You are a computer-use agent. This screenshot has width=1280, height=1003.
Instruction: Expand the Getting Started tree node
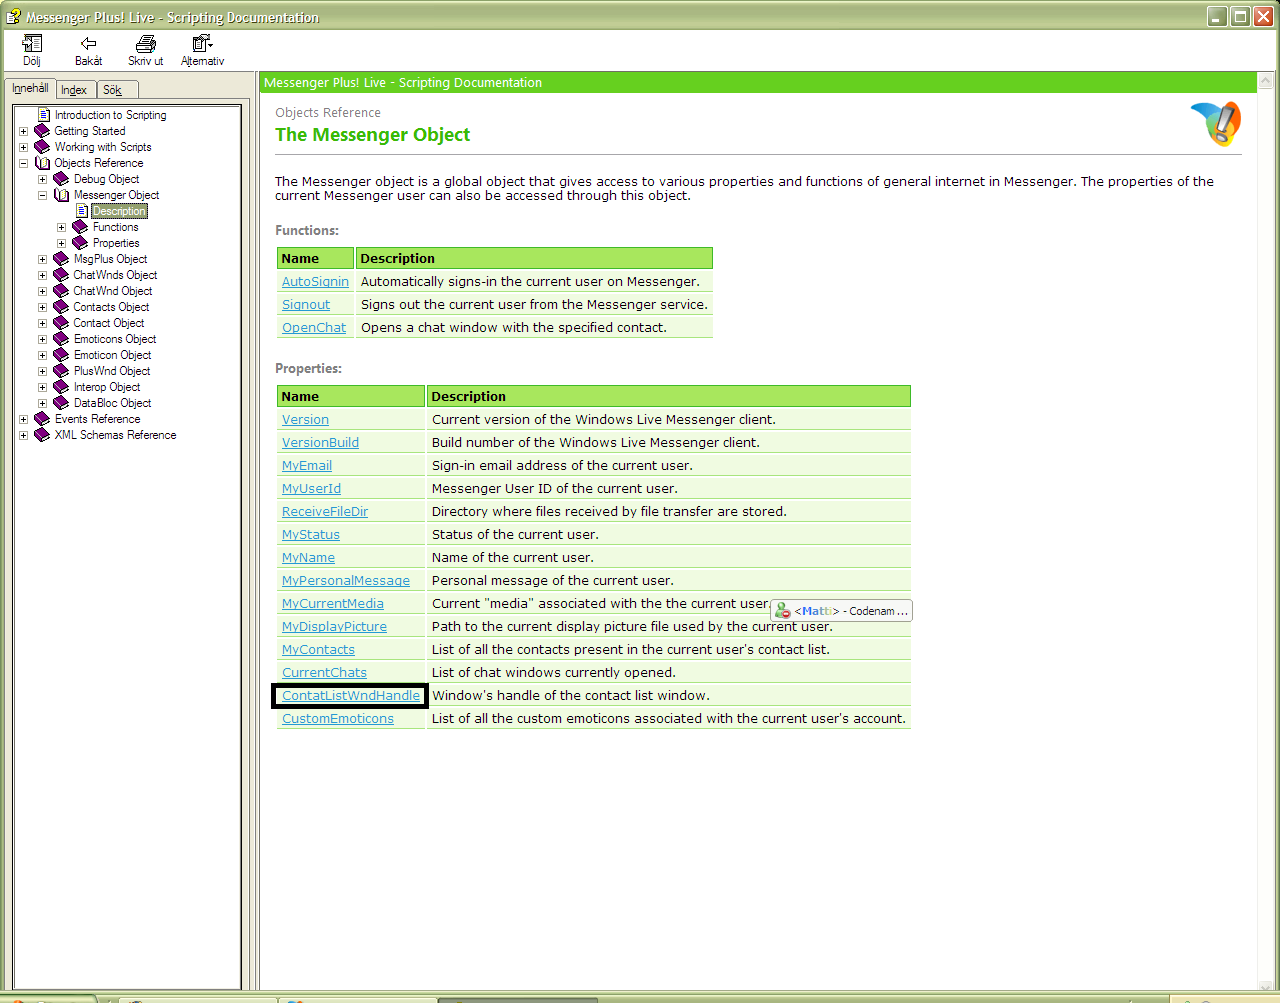23,131
